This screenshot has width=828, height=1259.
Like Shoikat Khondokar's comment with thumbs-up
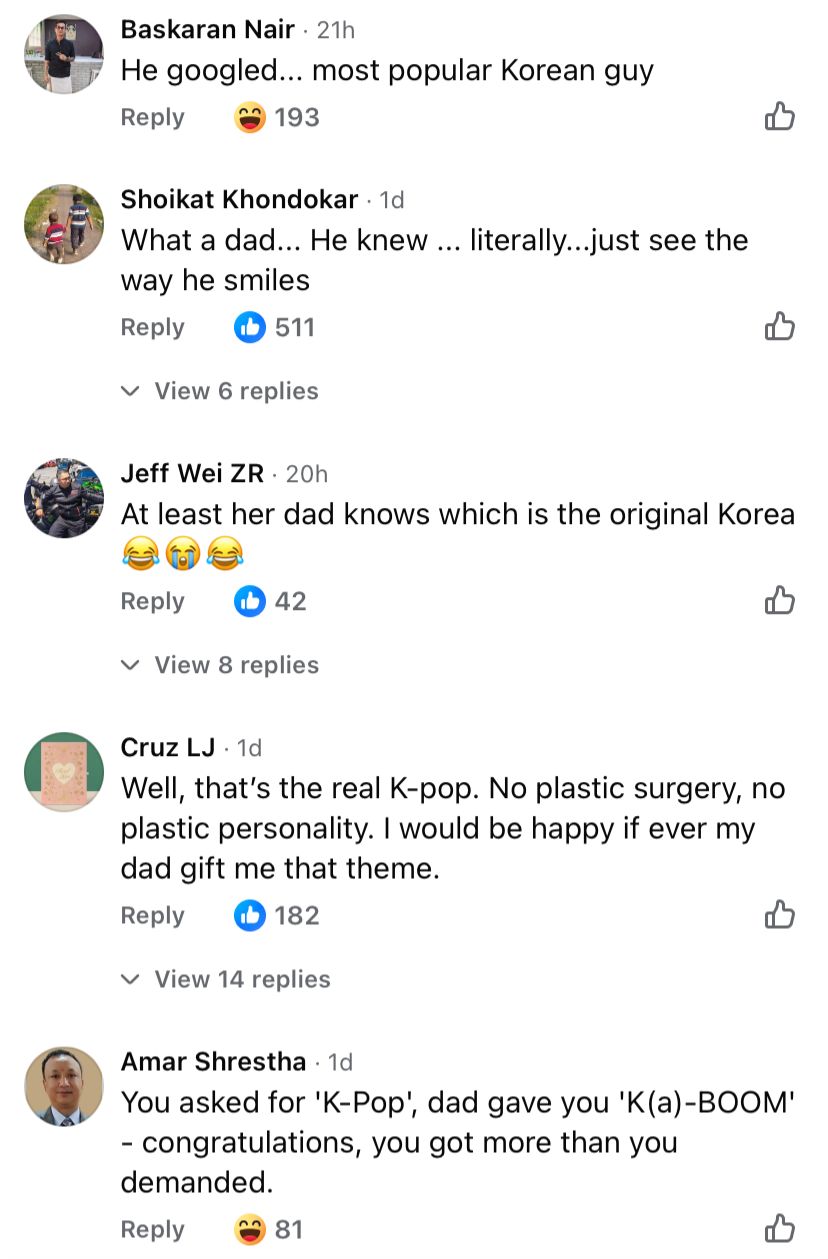(x=779, y=327)
